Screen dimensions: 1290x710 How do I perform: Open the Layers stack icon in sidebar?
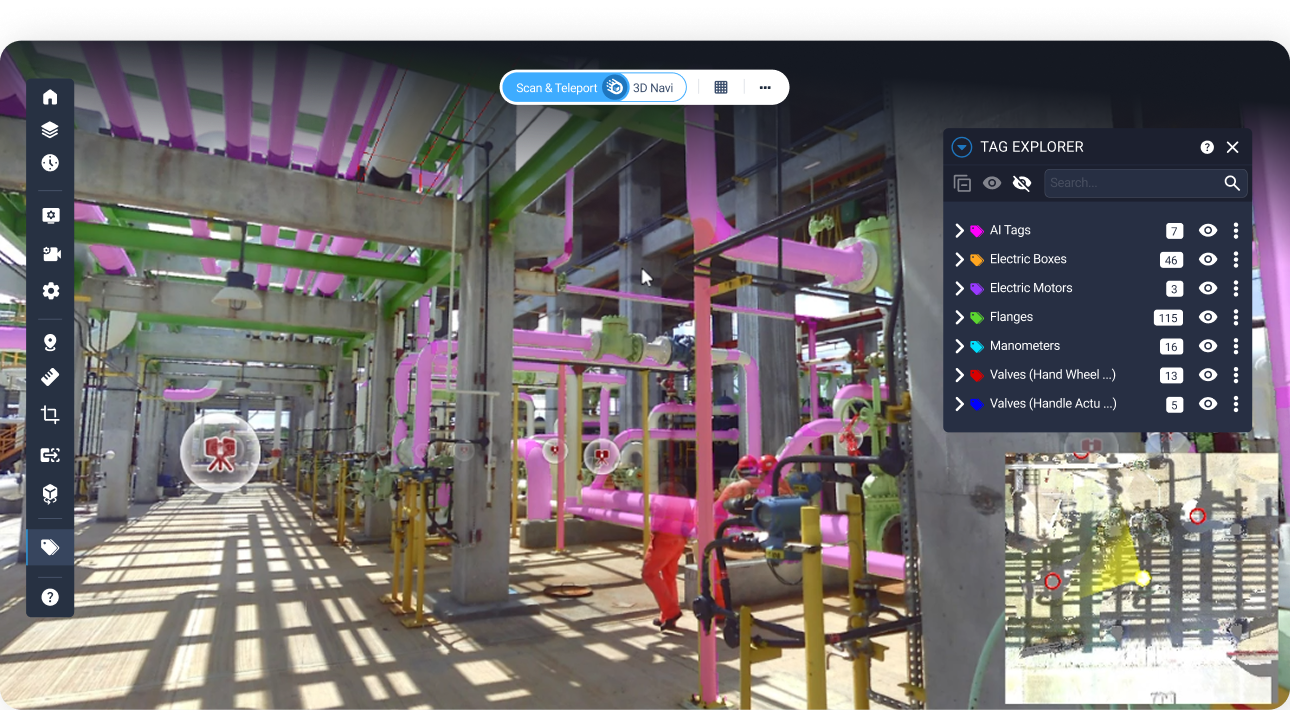coord(50,130)
